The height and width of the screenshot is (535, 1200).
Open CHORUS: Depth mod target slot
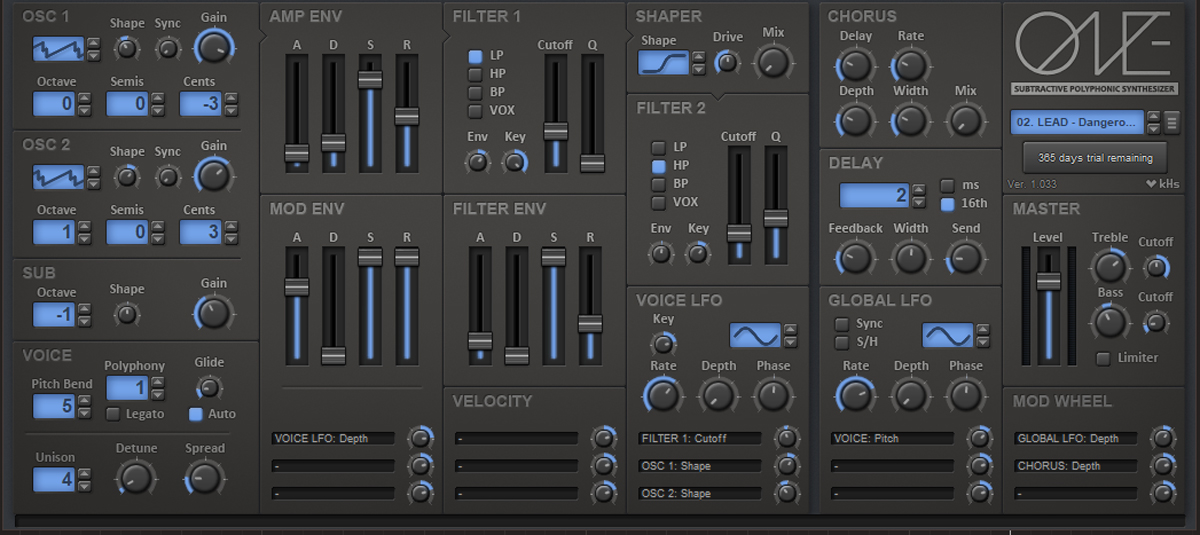coord(1076,466)
